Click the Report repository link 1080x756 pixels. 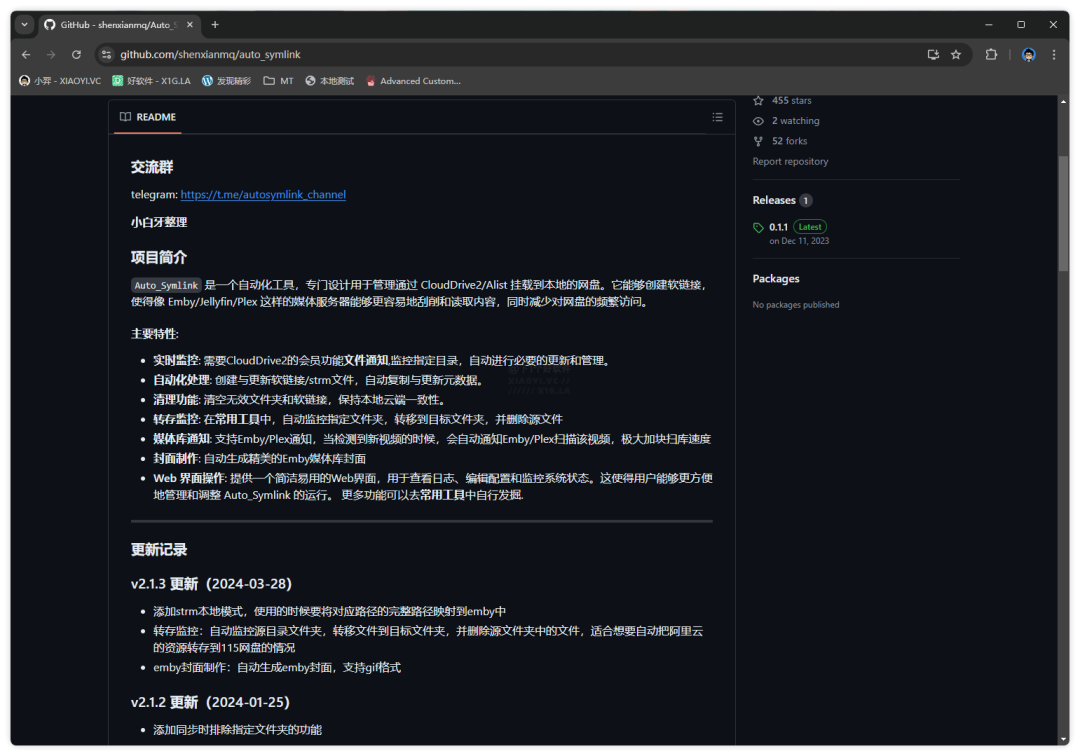coord(790,161)
